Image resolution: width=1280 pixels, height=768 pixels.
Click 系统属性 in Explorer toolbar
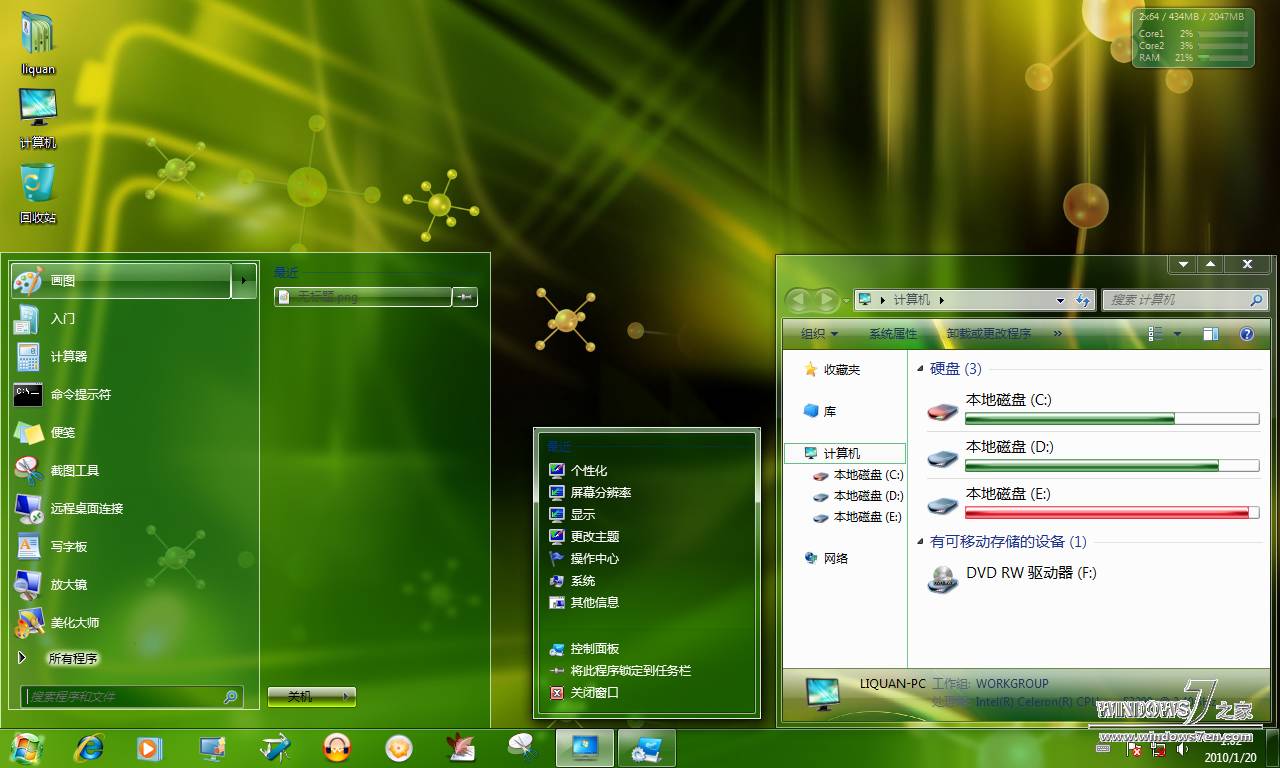tap(893, 334)
